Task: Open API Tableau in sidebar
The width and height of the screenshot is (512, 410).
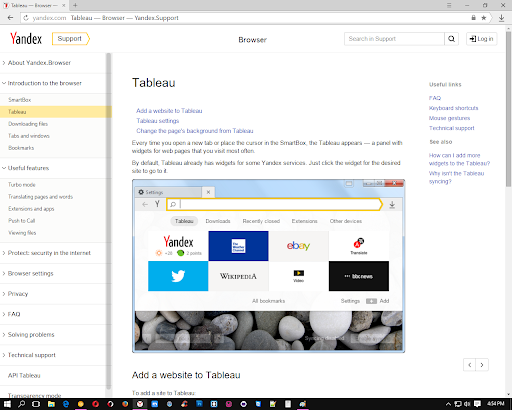Action: tap(24, 375)
